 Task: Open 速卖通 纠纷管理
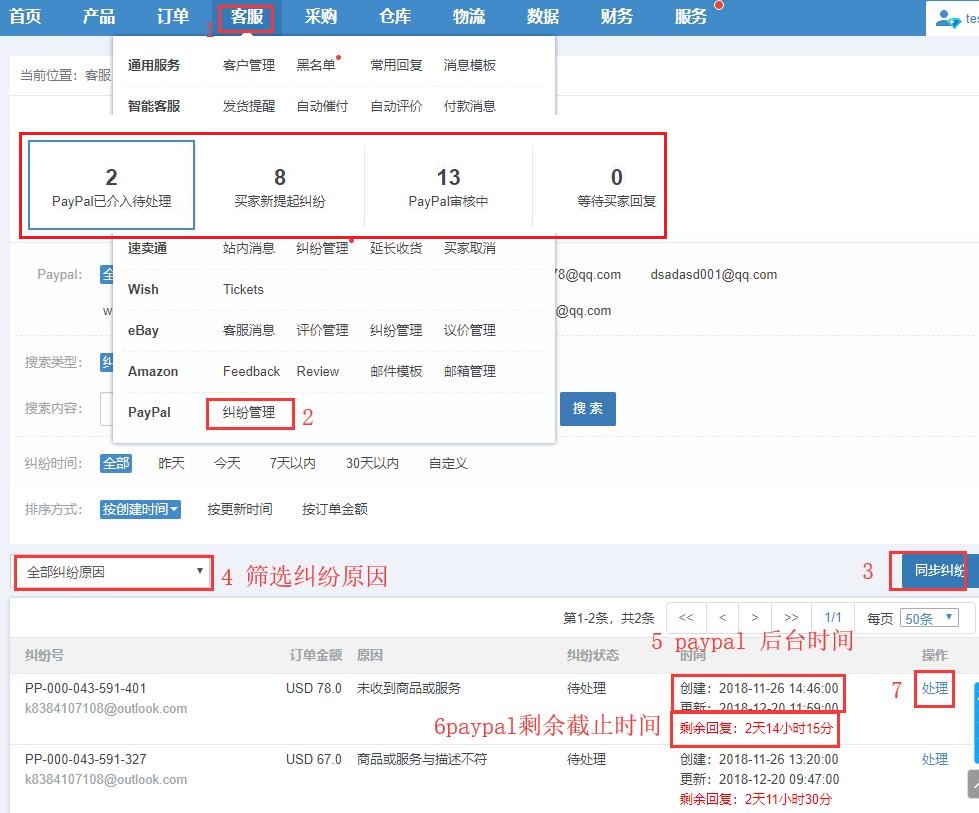tap(322, 249)
